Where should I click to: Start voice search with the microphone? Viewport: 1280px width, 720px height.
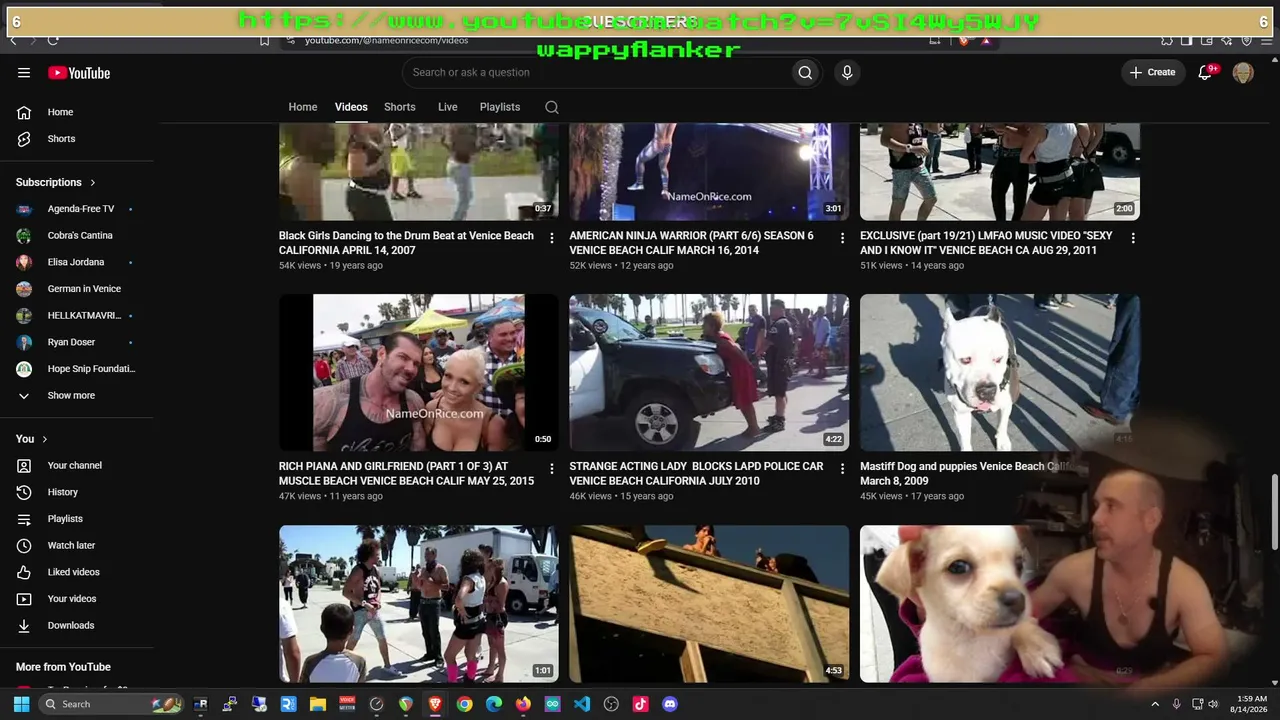click(x=847, y=72)
